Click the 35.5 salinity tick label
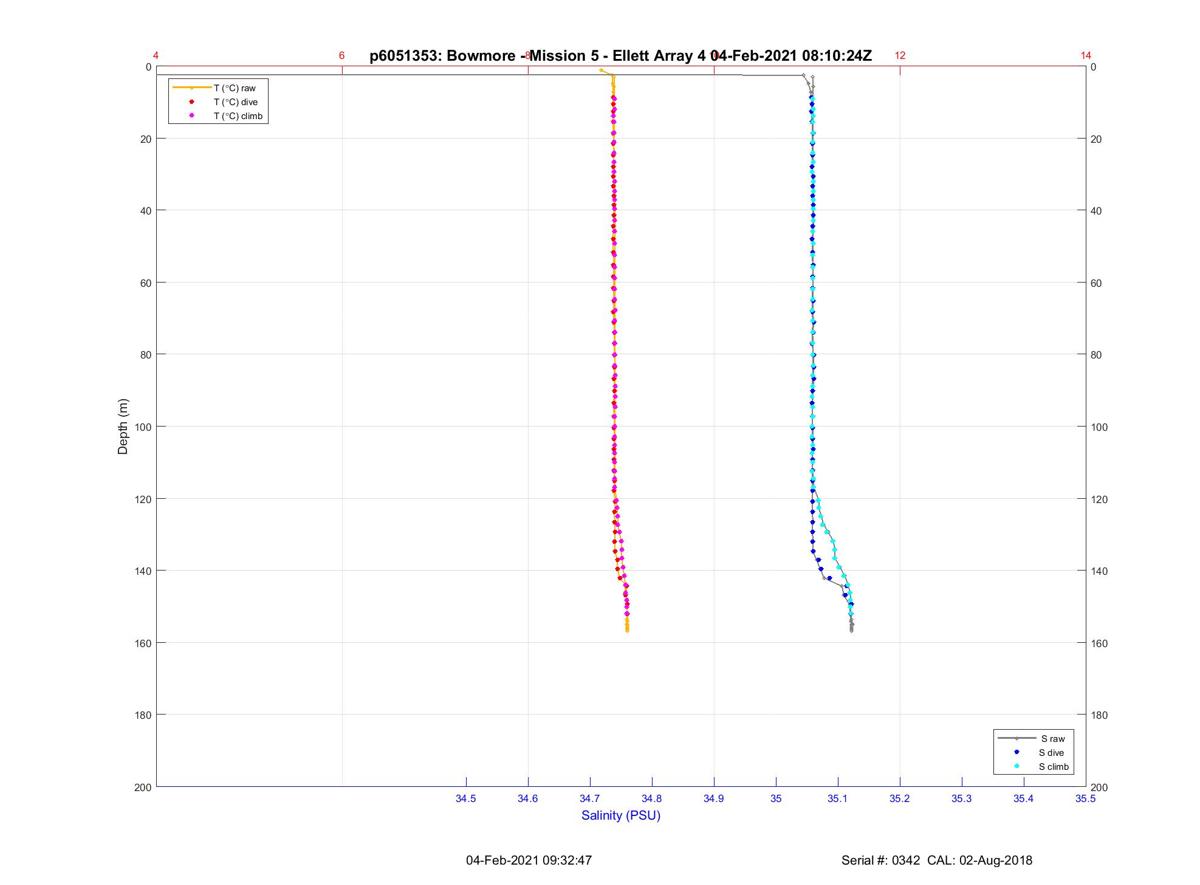Image resolution: width=1200 pixels, height=885 pixels. click(1086, 798)
